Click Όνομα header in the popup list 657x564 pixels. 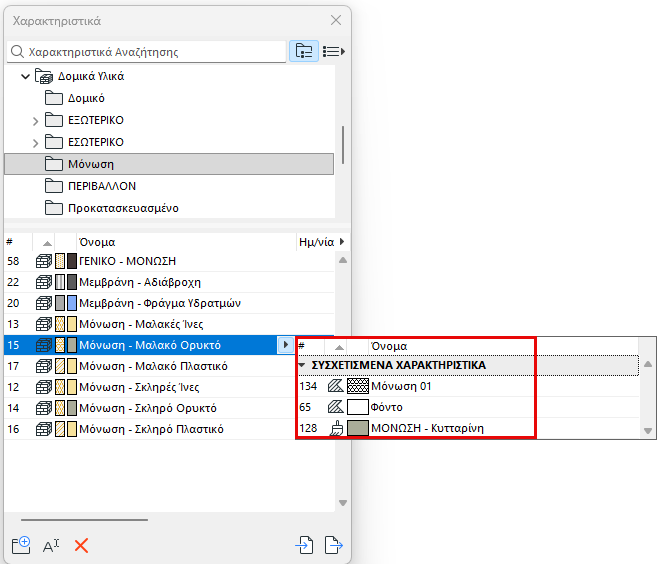tap(389, 346)
